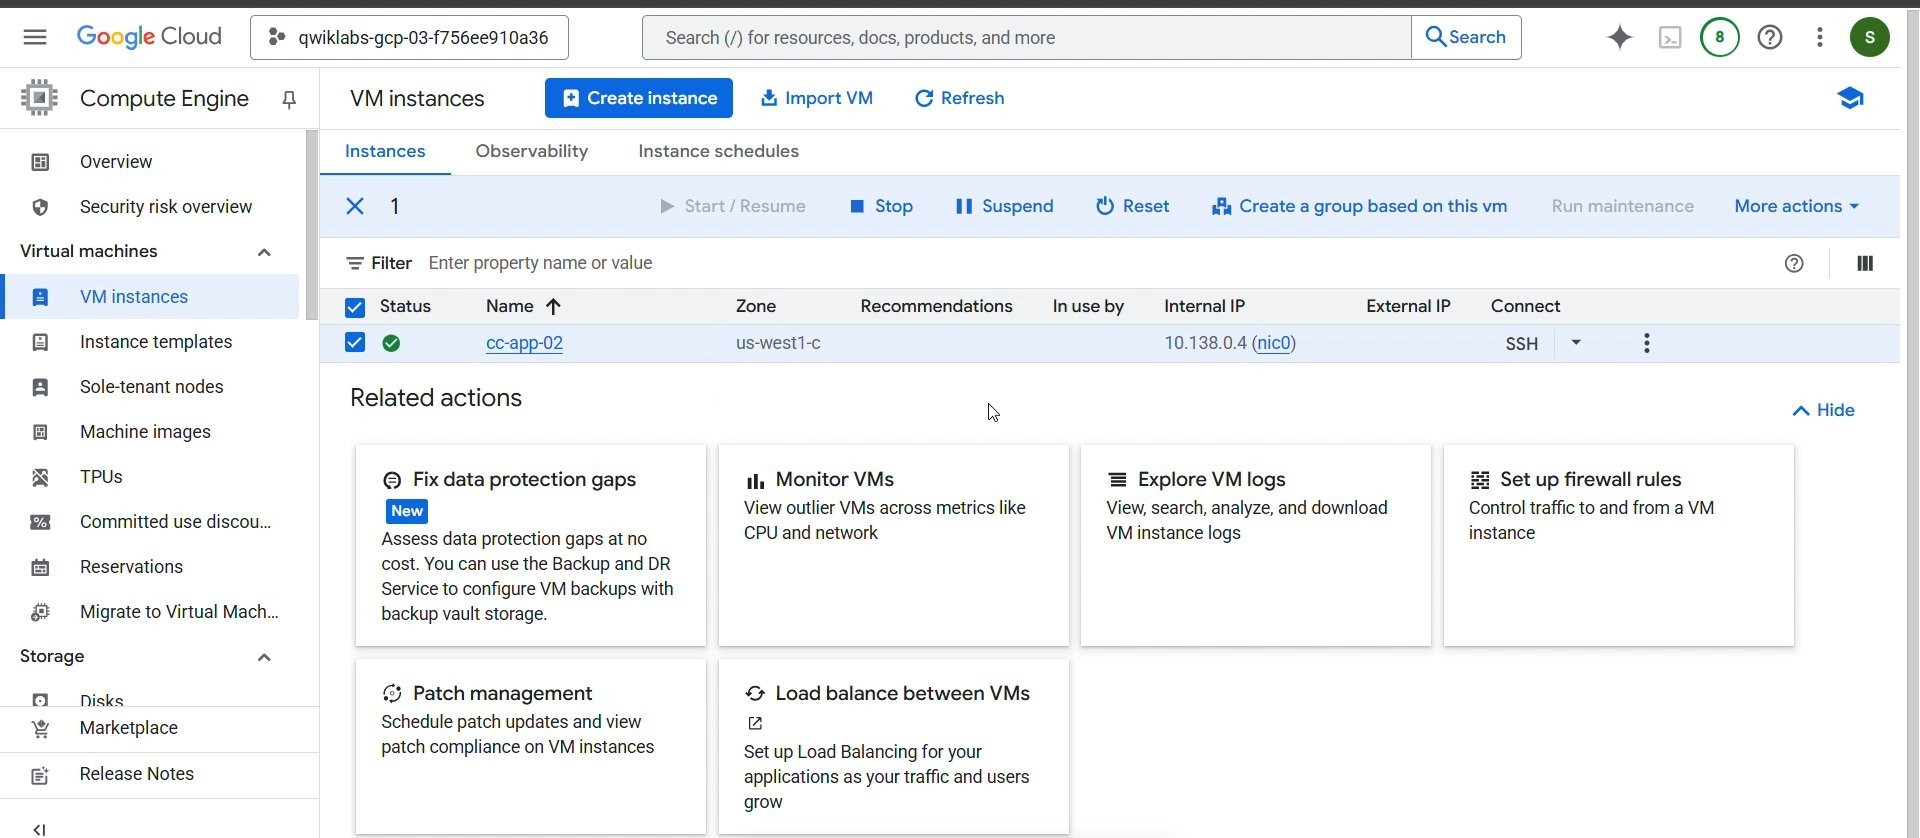Open filter help question mark icon
Screen dimensions: 1920x838
click(x=1793, y=263)
